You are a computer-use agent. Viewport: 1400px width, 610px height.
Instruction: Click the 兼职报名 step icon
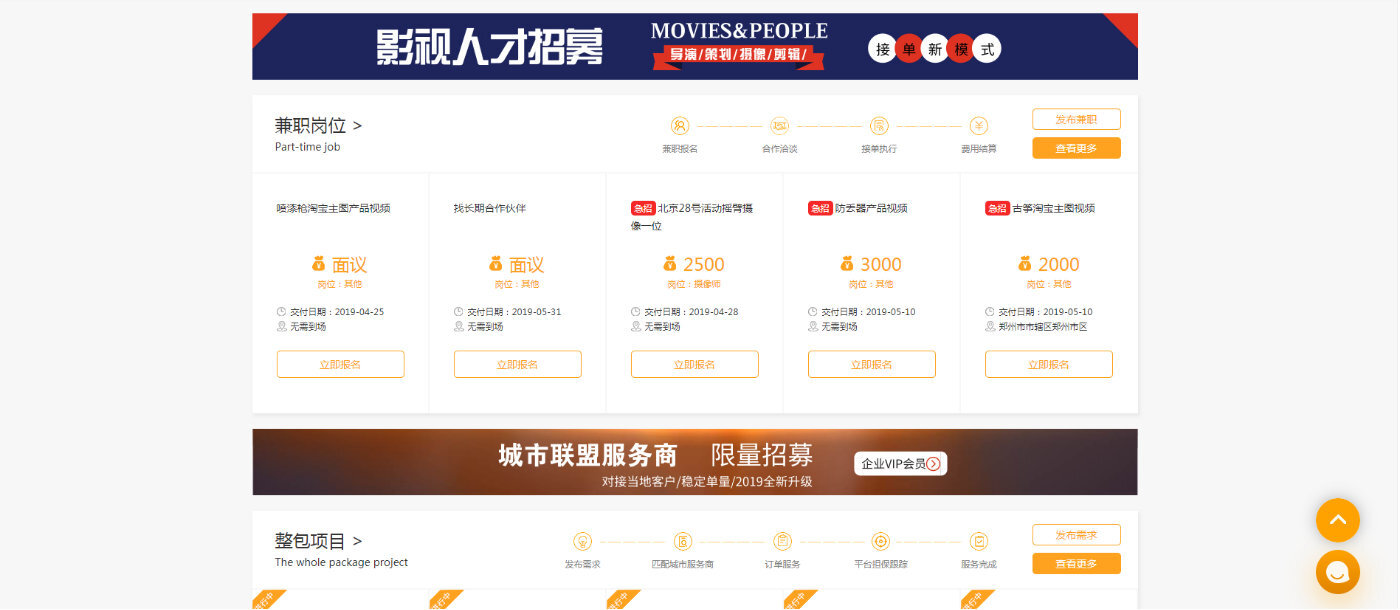tap(680, 126)
